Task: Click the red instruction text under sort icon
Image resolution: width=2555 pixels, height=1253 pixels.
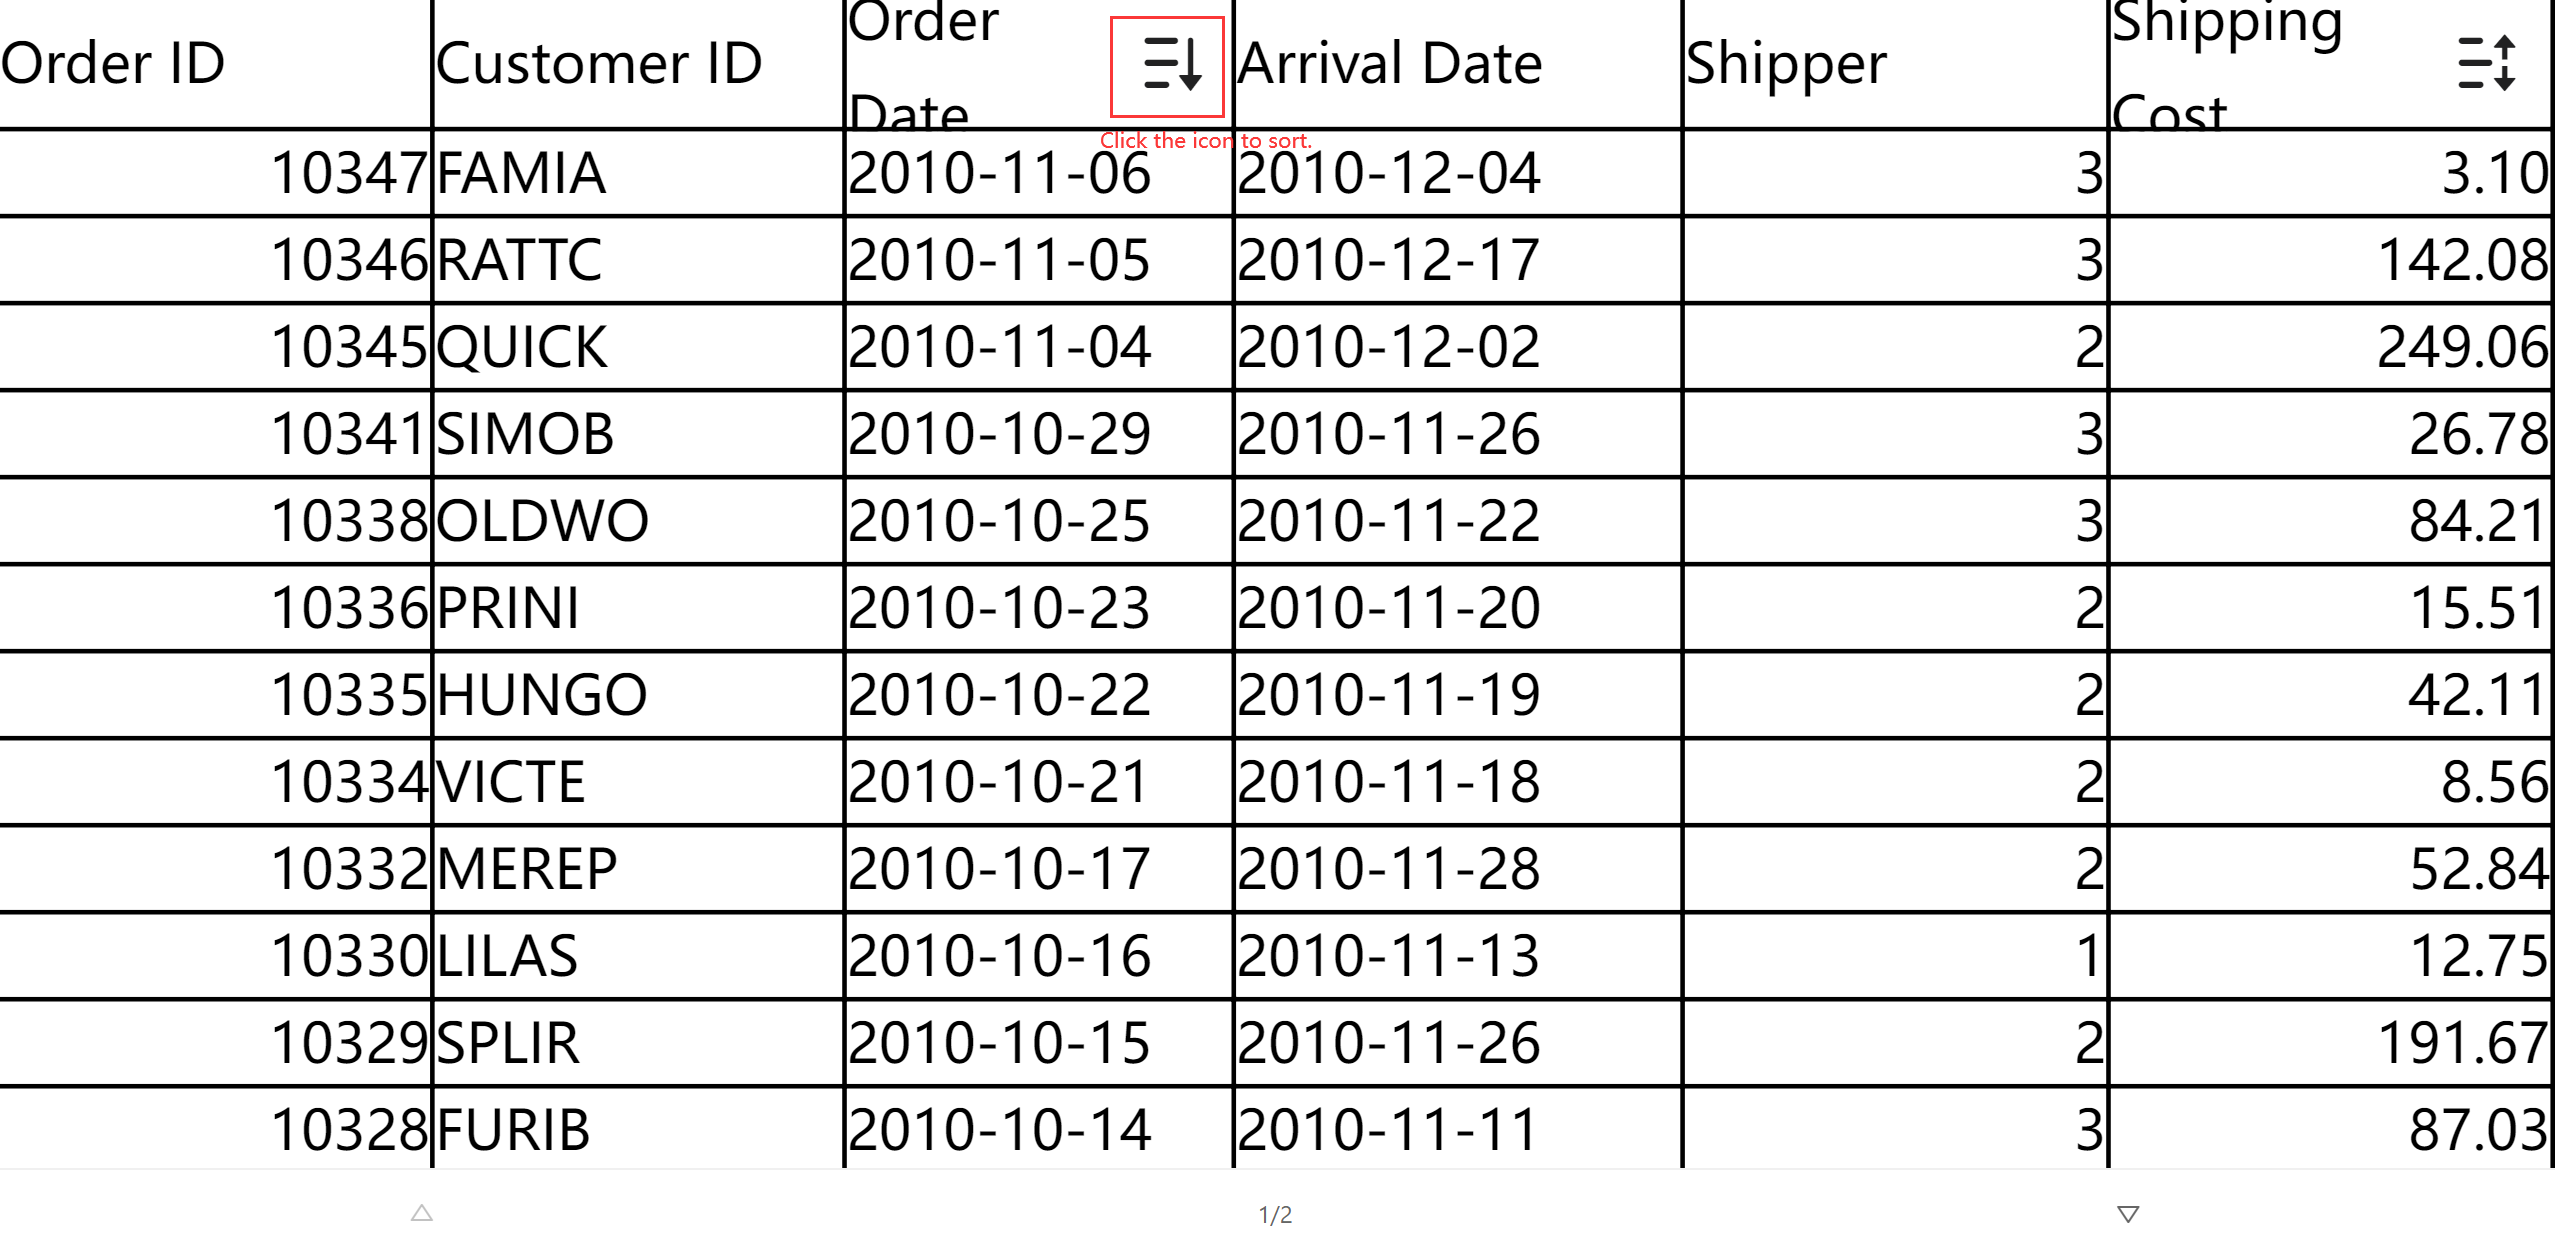Action: [1208, 140]
